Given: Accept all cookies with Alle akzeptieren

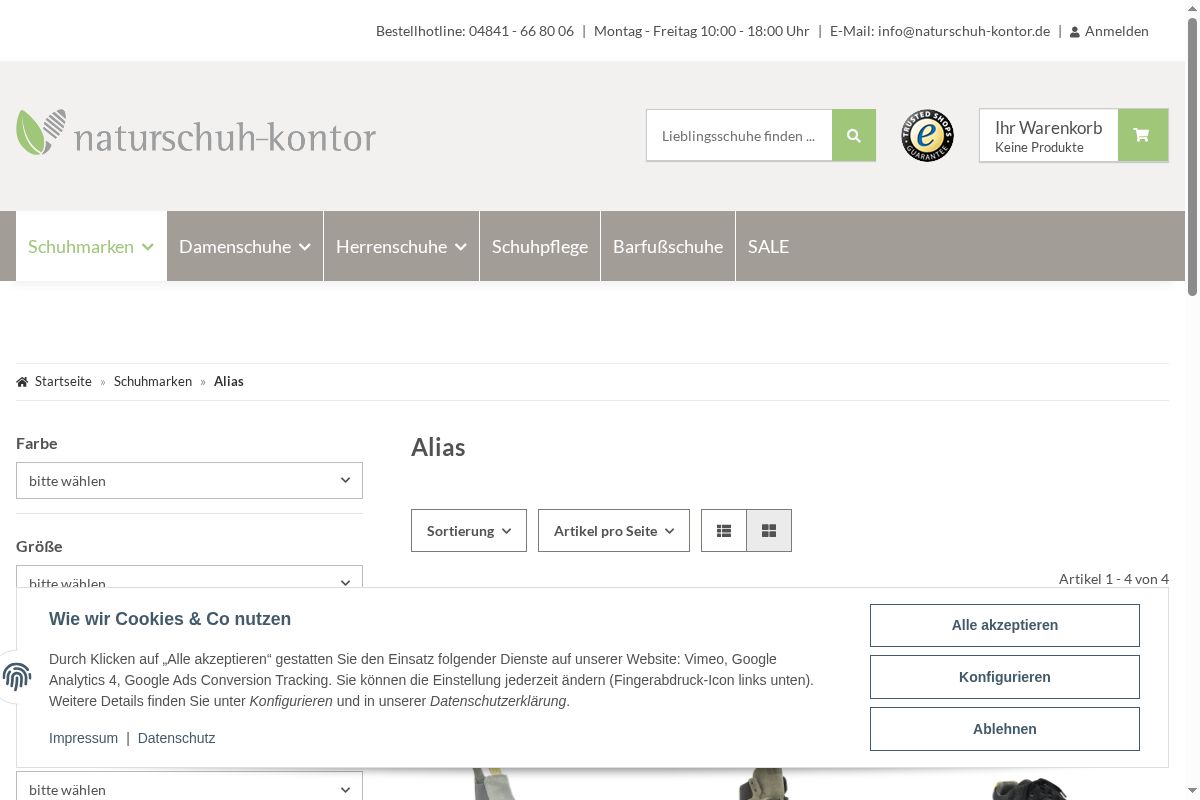Looking at the screenshot, I should tap(1004, 625).
